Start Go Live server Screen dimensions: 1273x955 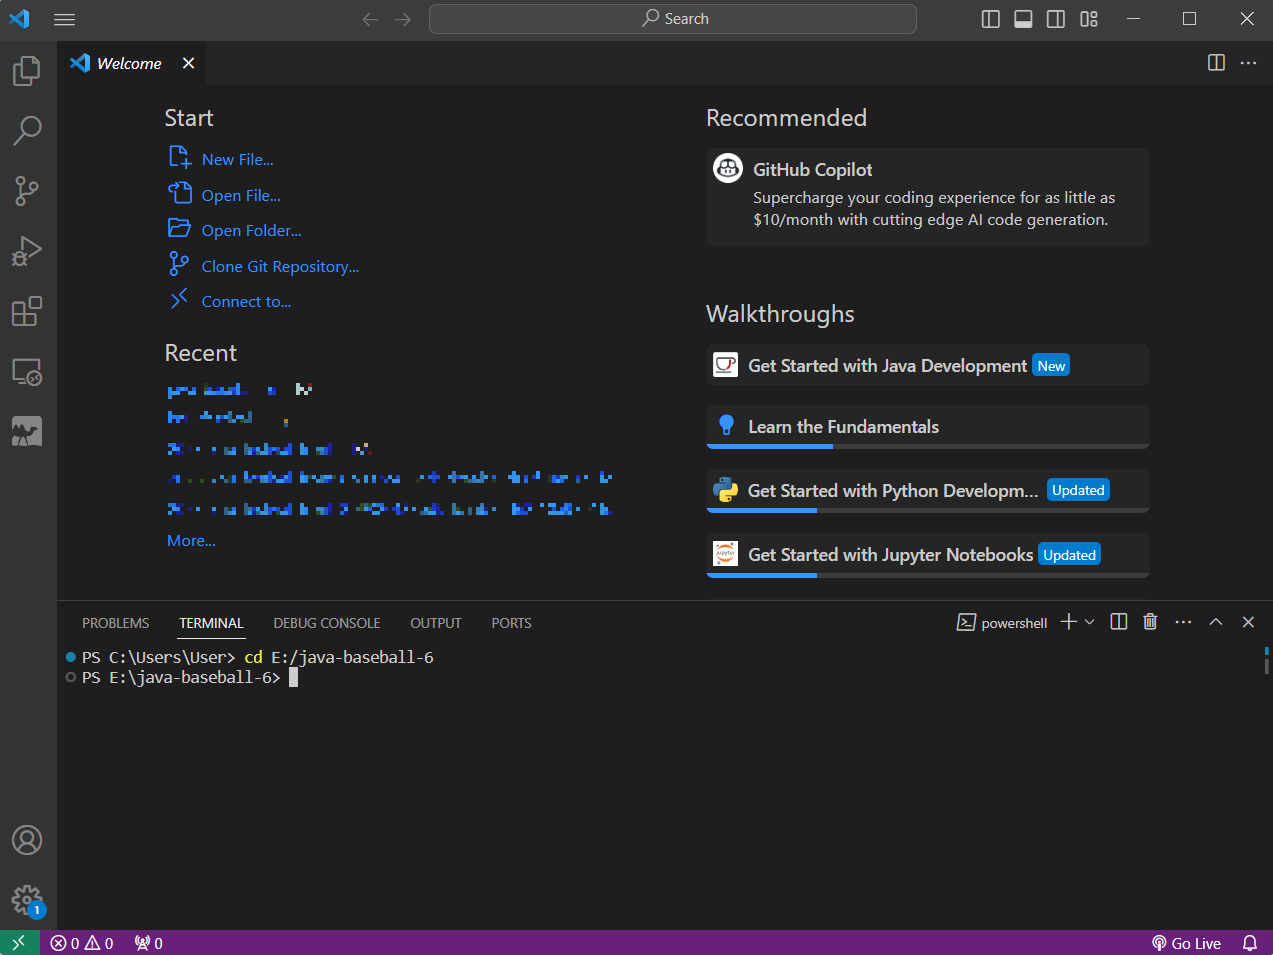1186,943
